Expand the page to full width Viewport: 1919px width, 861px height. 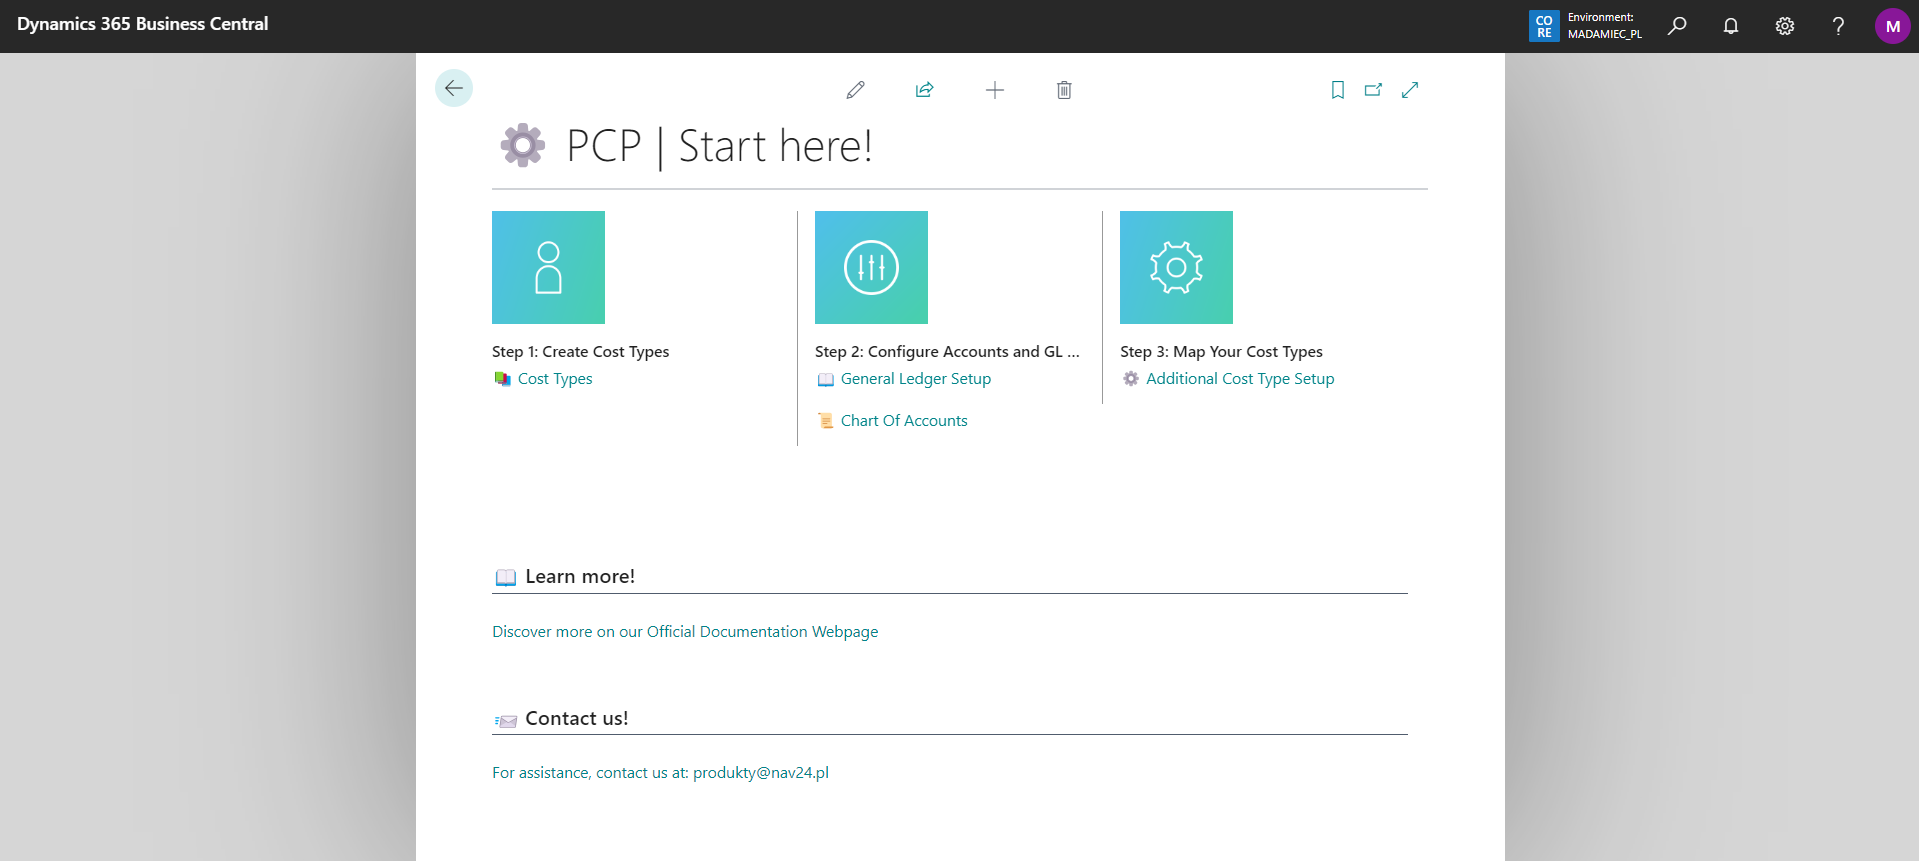coord(1410,90)
